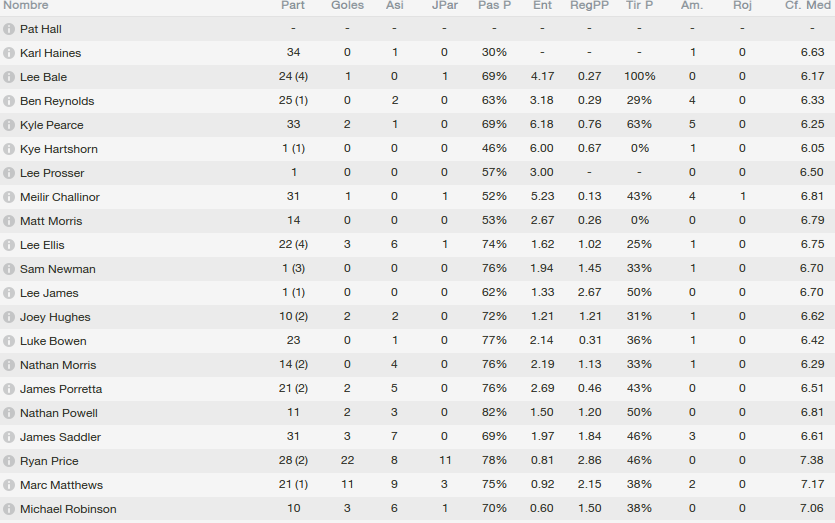Select the Nathan Powell name link
This screenshot has width=835, height=523.
[x=58, y=413]
